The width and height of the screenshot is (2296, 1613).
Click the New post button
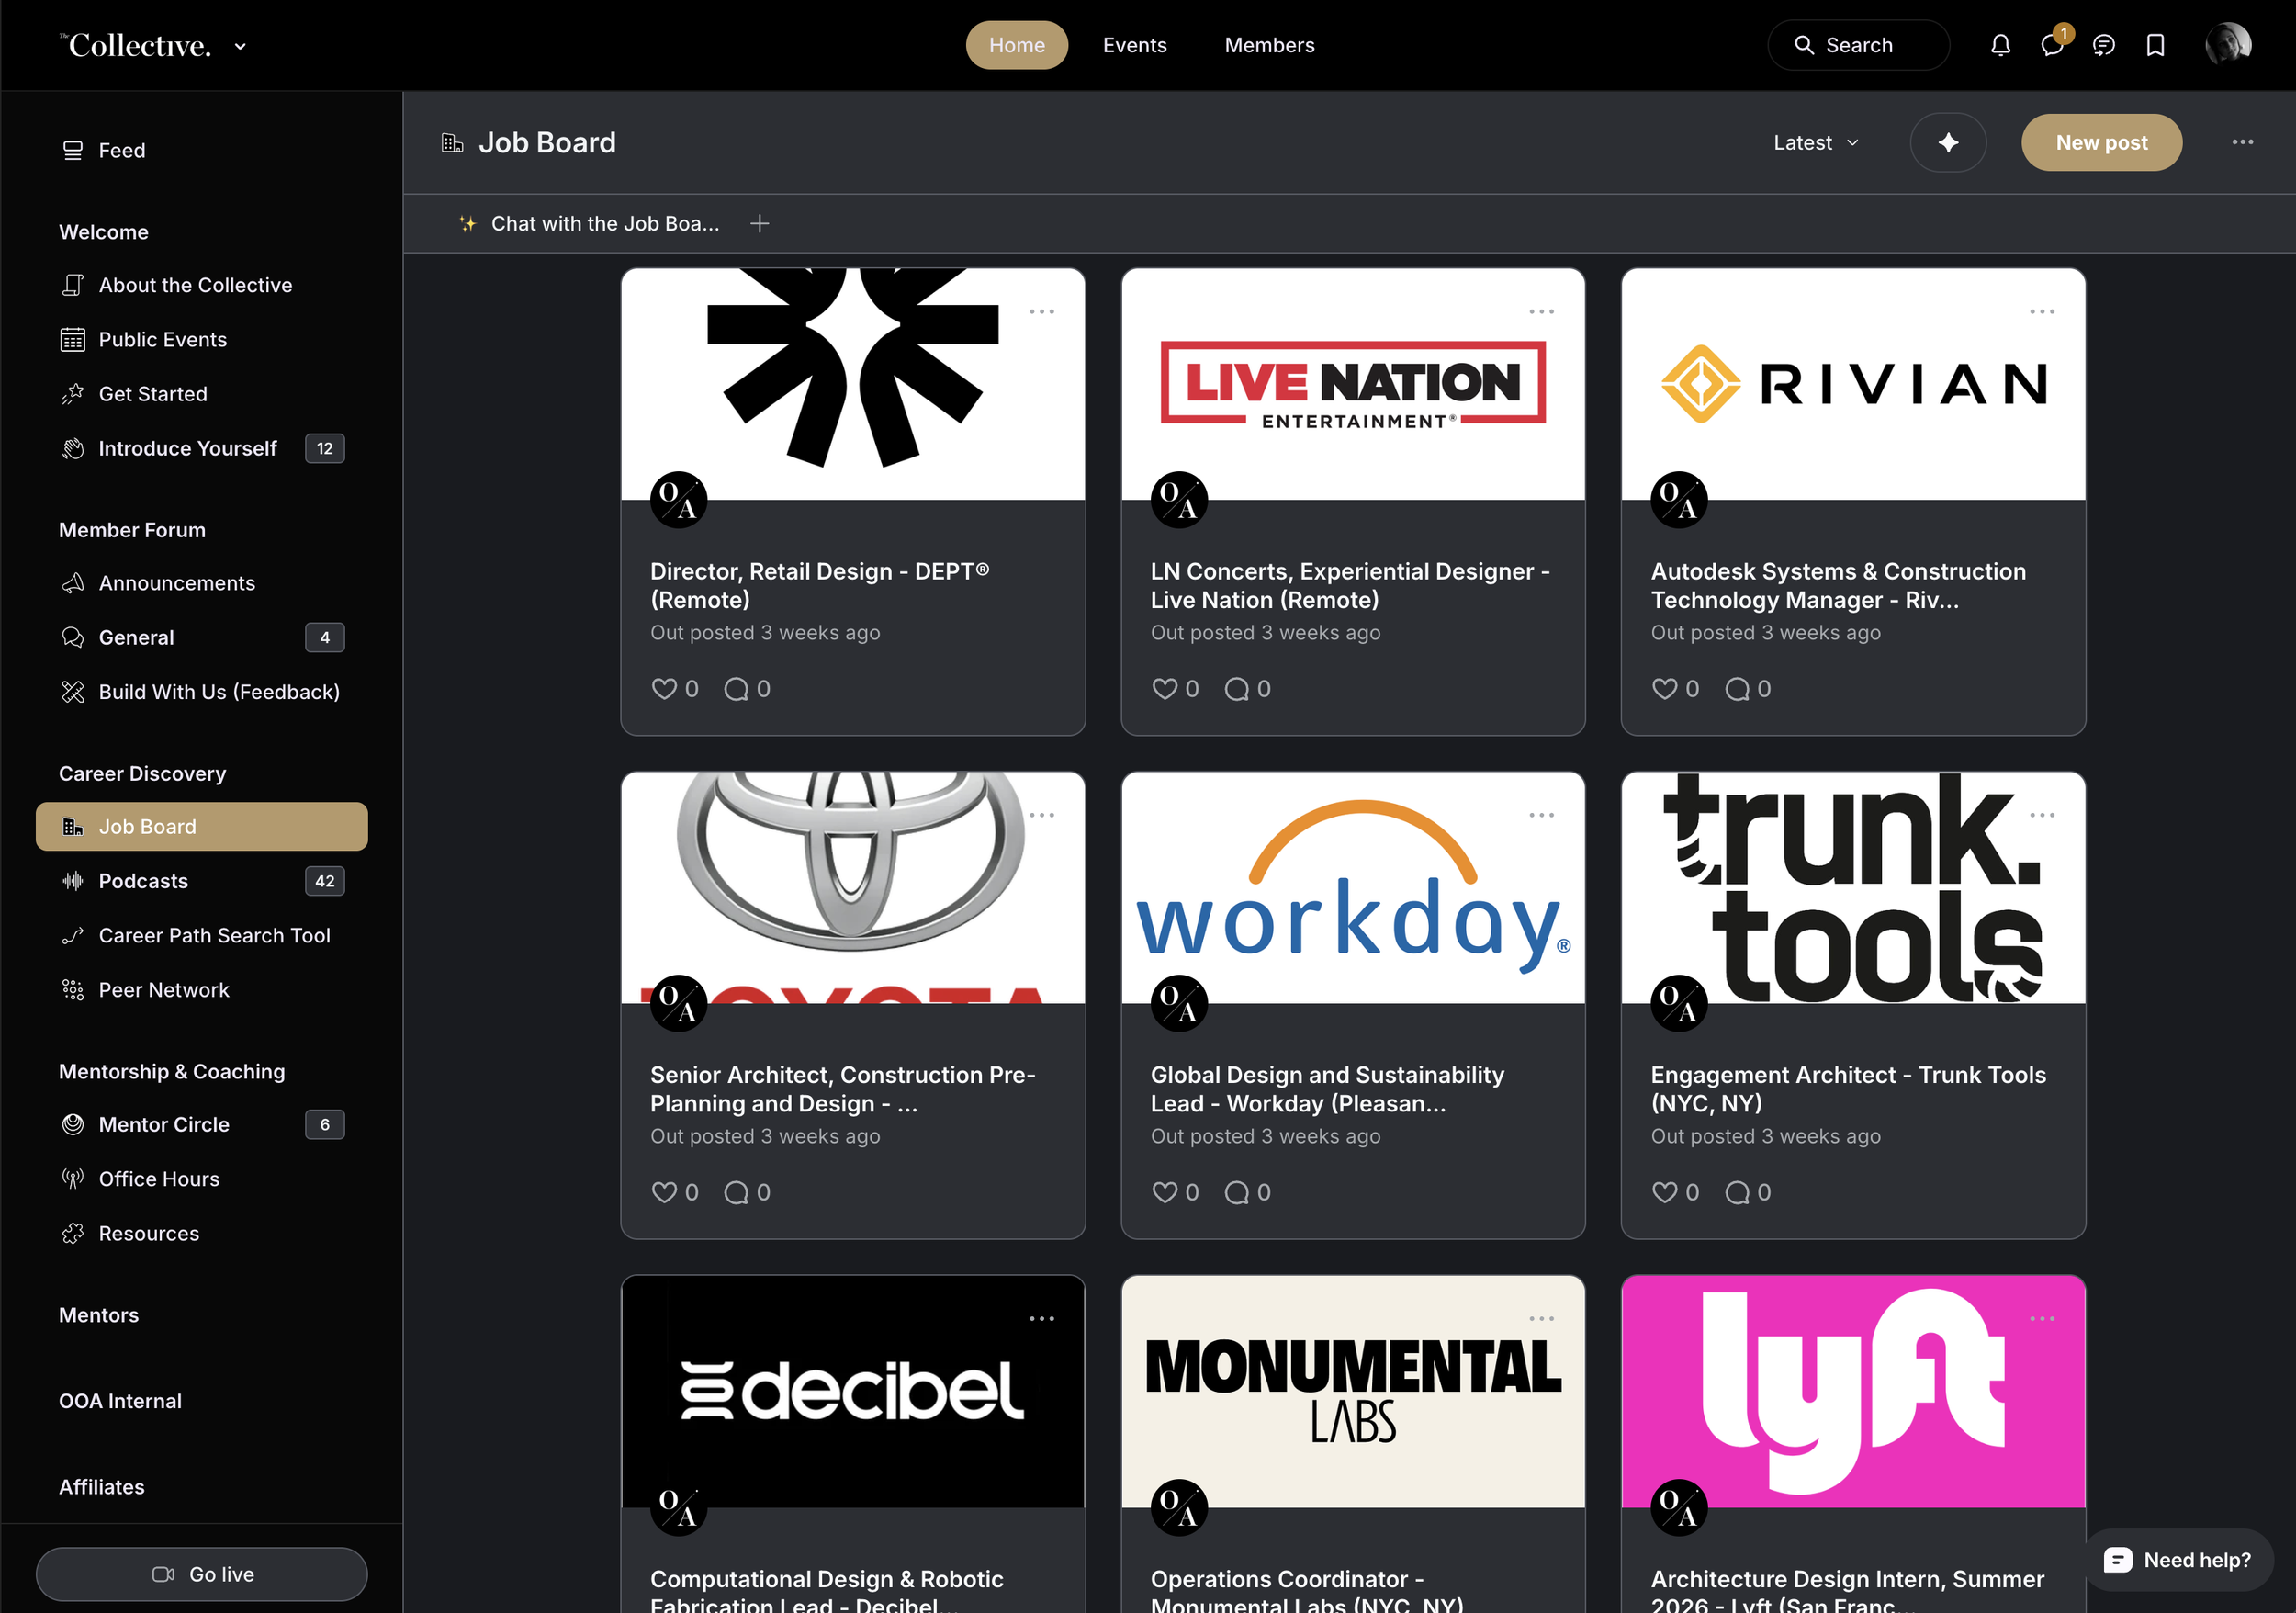2100,143
